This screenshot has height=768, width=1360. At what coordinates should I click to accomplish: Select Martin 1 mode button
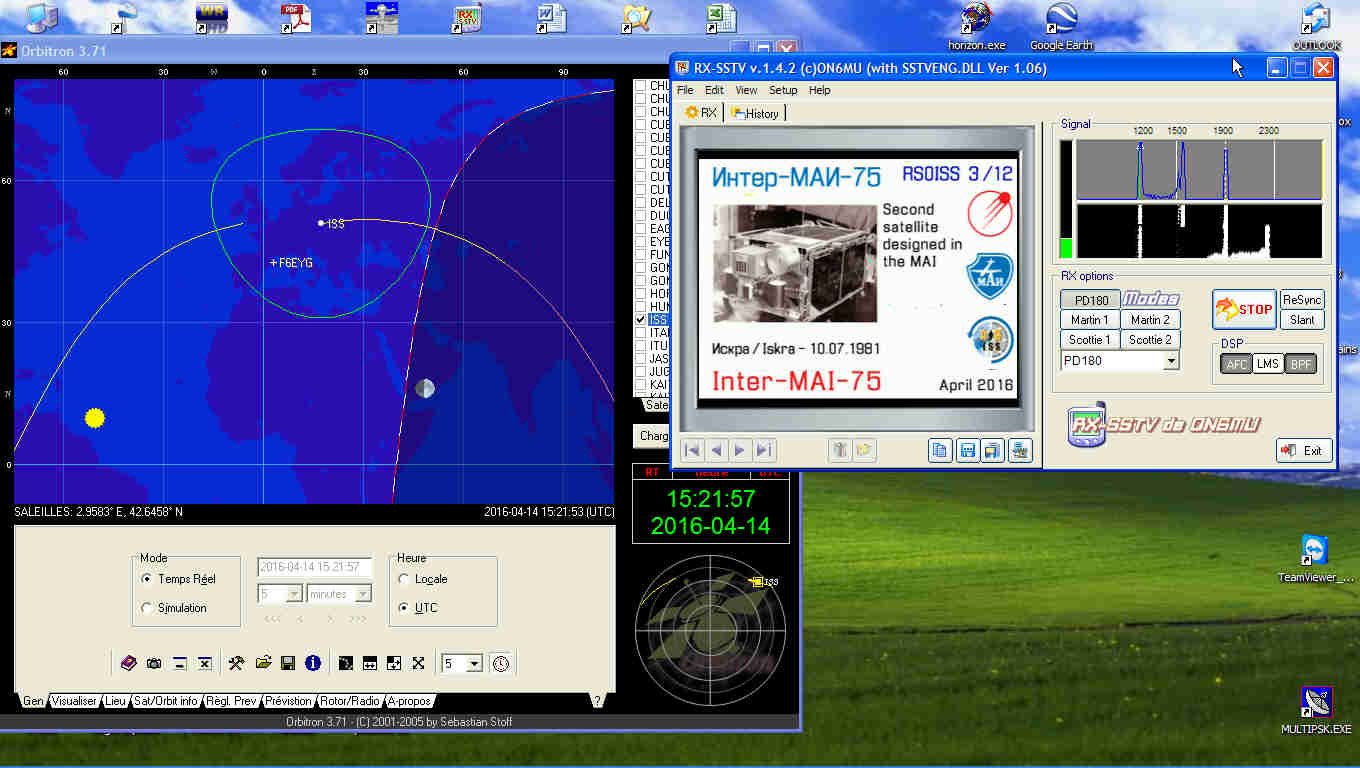coord(1090,320)
